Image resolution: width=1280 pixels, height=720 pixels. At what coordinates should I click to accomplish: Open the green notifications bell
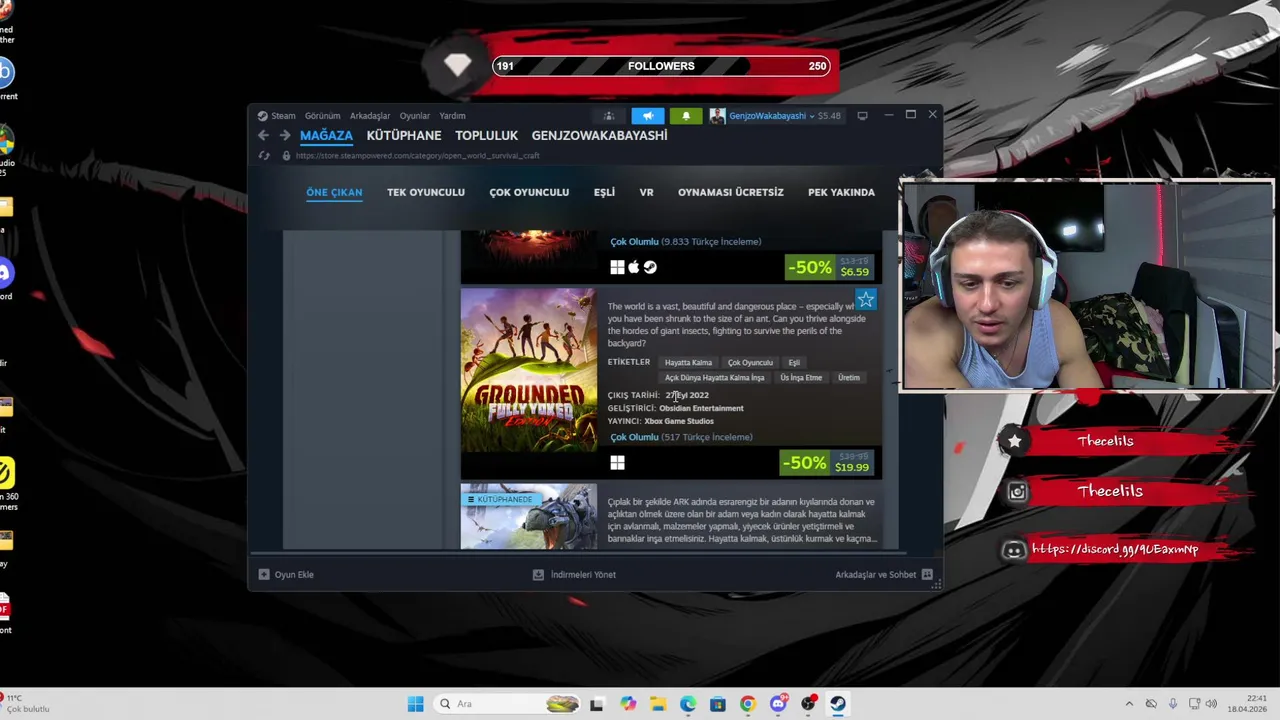coord(686,116)
